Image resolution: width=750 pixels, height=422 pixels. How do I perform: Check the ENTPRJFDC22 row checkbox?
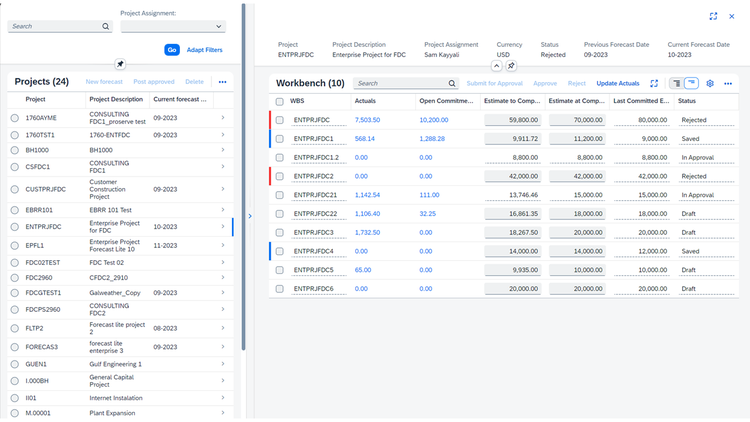279,214
